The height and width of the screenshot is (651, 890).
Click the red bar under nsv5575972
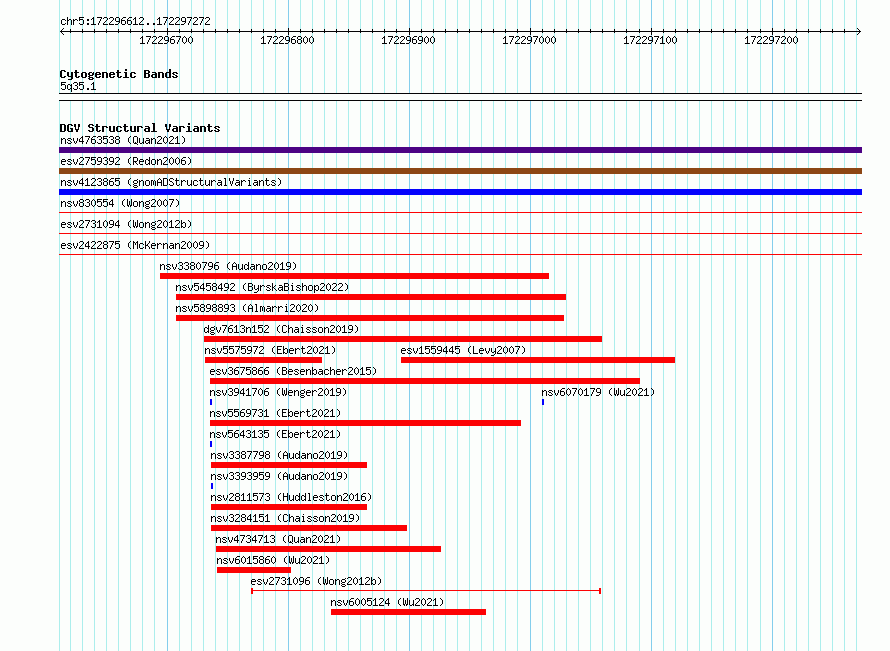263,360
